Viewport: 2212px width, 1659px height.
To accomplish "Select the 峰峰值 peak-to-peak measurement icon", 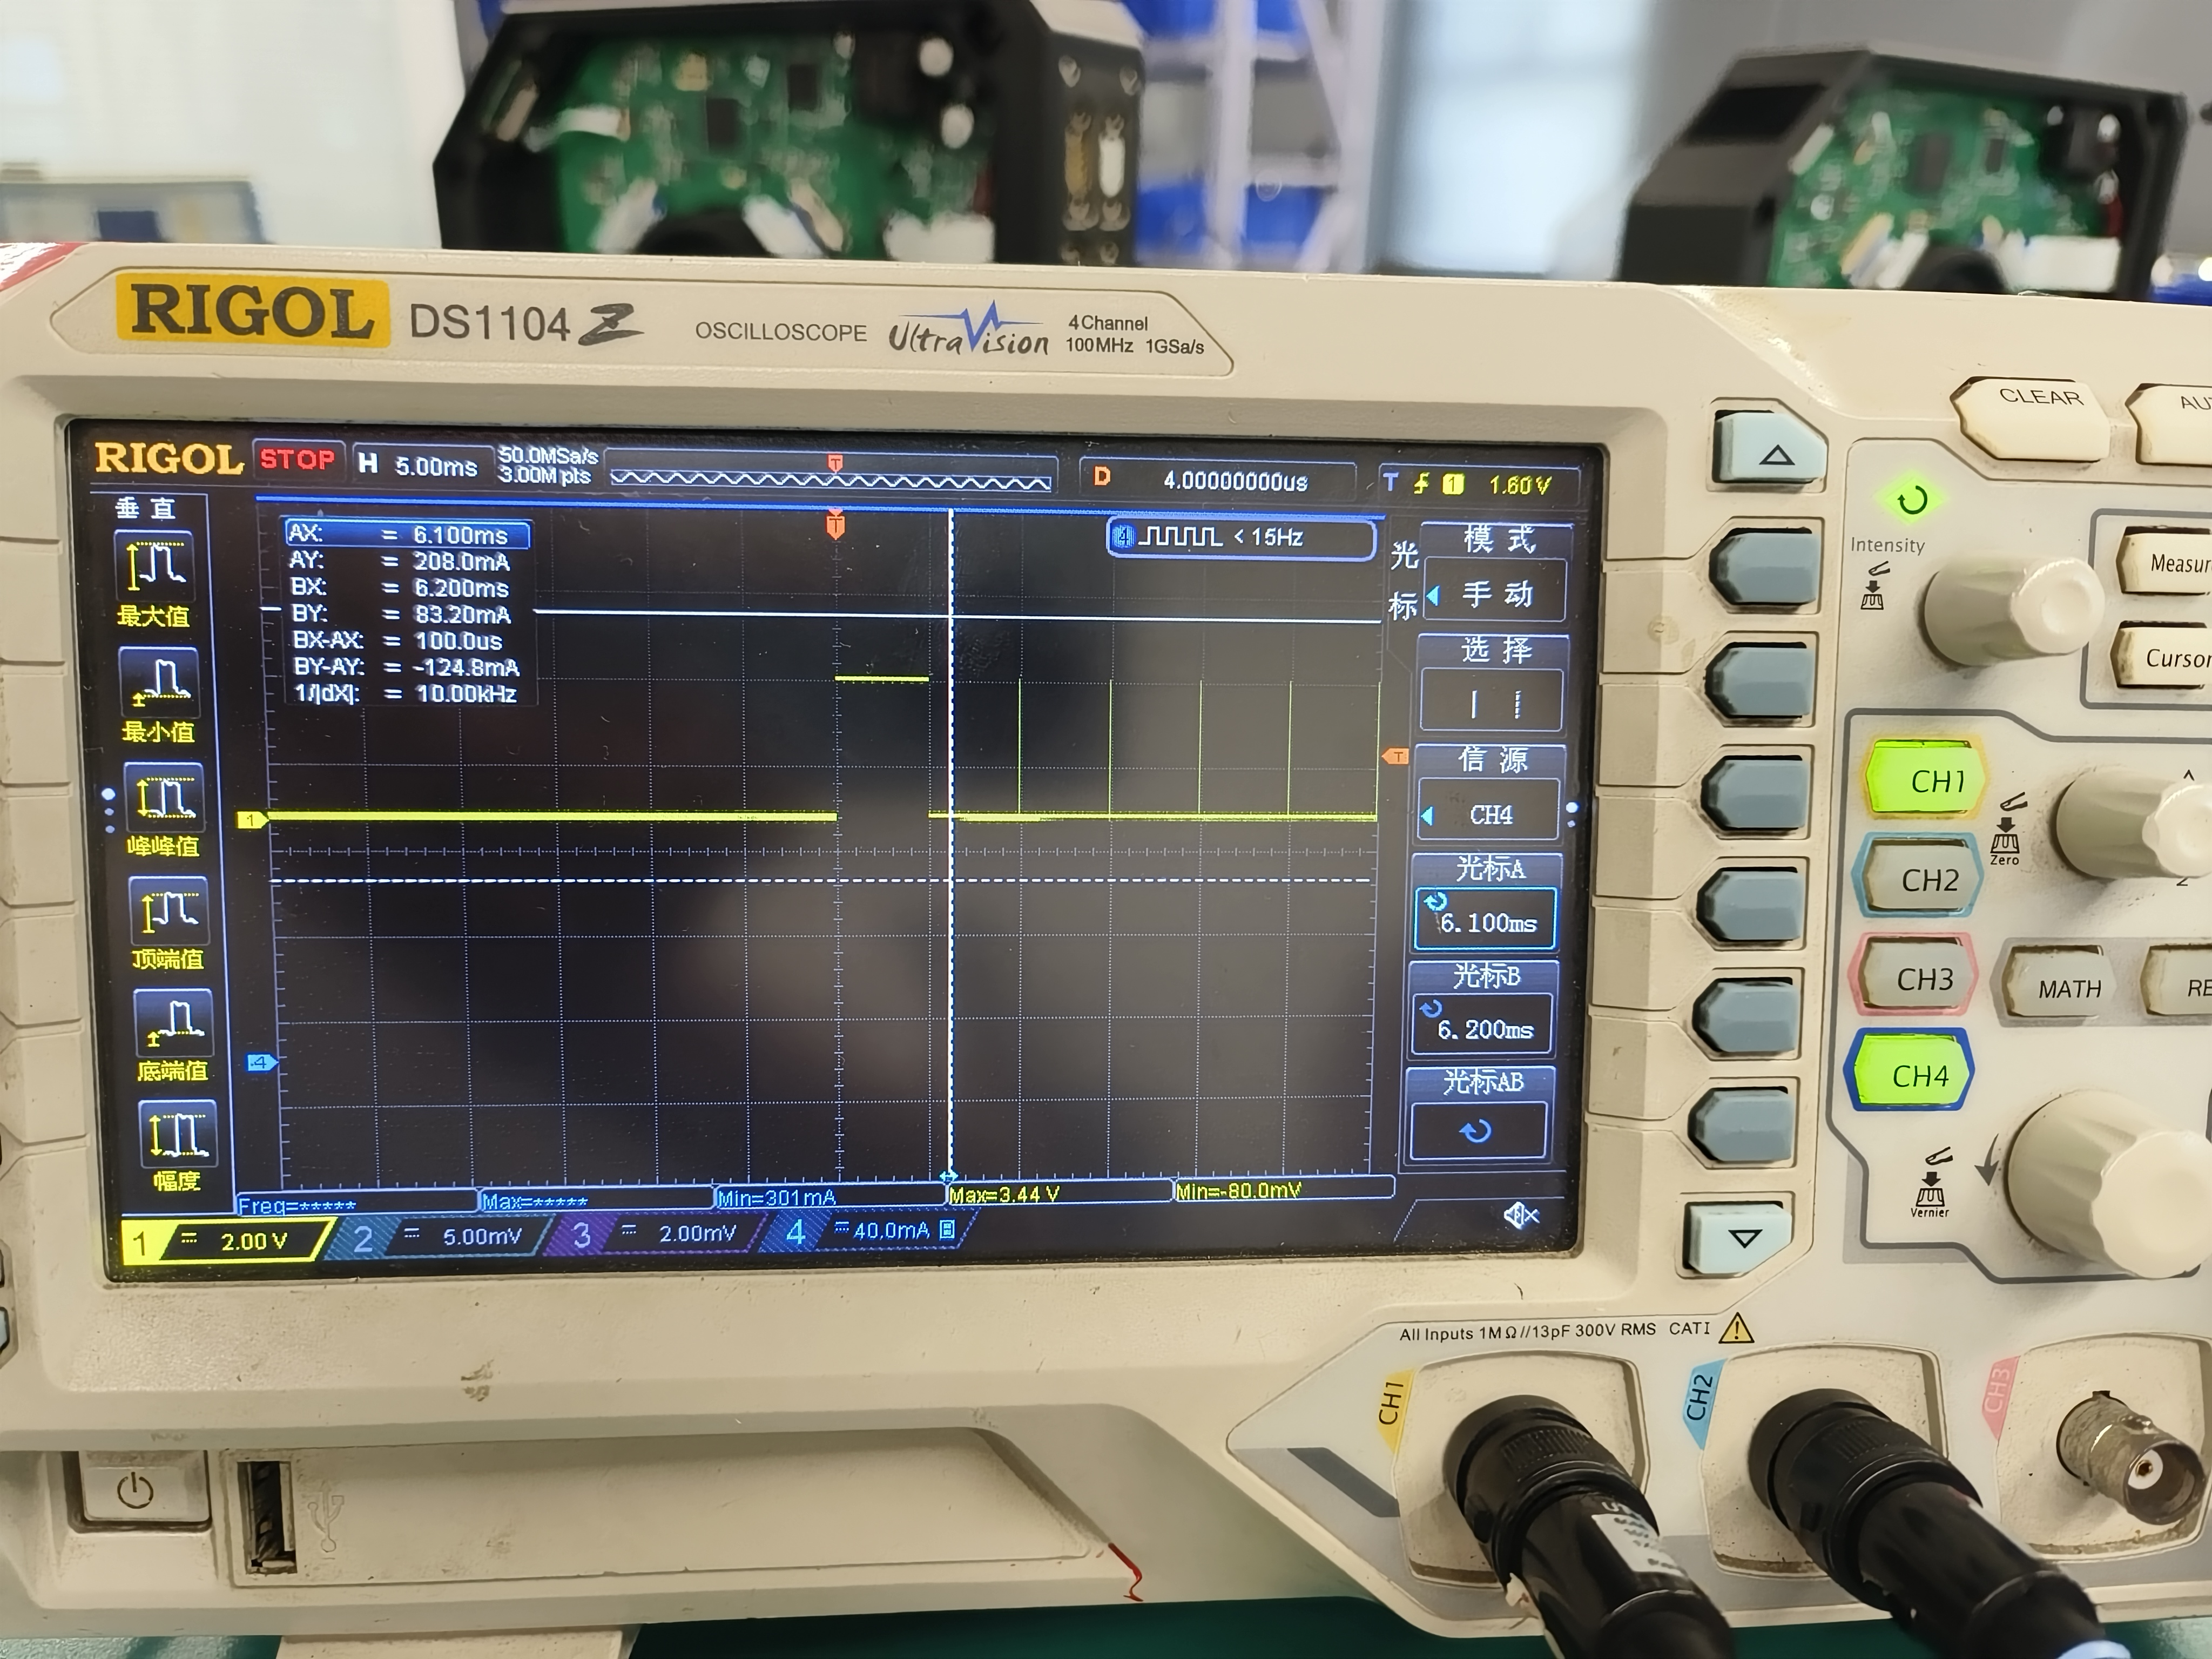I will [165, 797].
